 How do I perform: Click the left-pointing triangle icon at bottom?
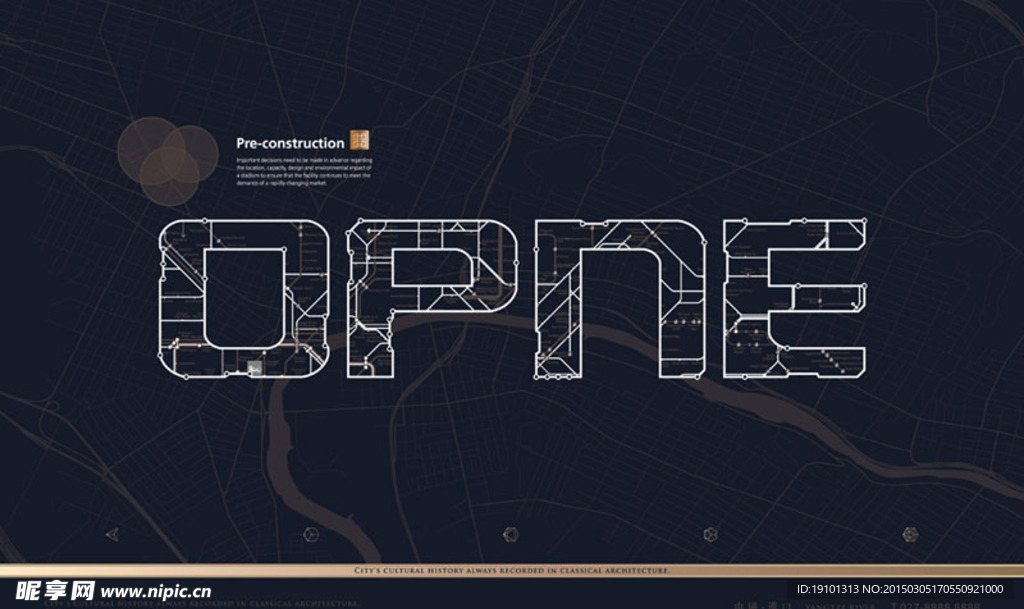(112, 535)
